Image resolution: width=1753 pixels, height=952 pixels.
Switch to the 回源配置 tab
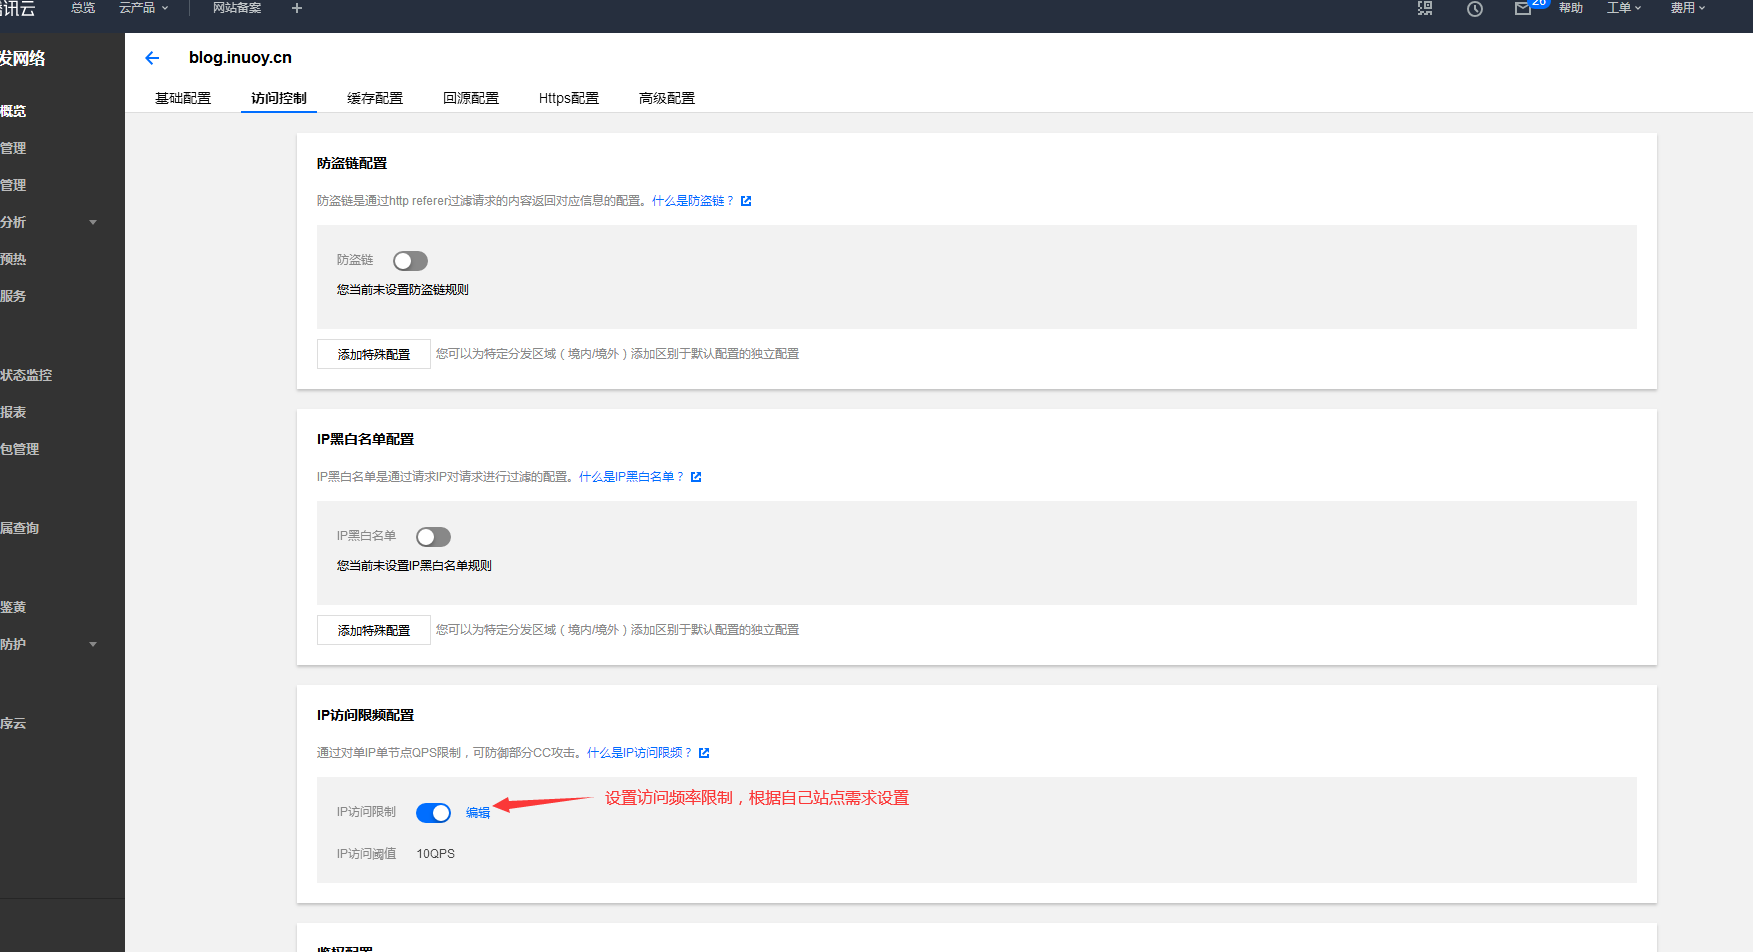click(471, 98)
